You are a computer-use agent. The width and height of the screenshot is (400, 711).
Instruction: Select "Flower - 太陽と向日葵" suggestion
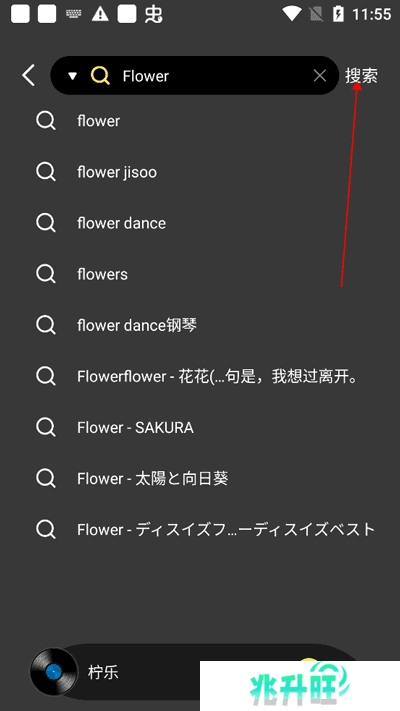200,478
